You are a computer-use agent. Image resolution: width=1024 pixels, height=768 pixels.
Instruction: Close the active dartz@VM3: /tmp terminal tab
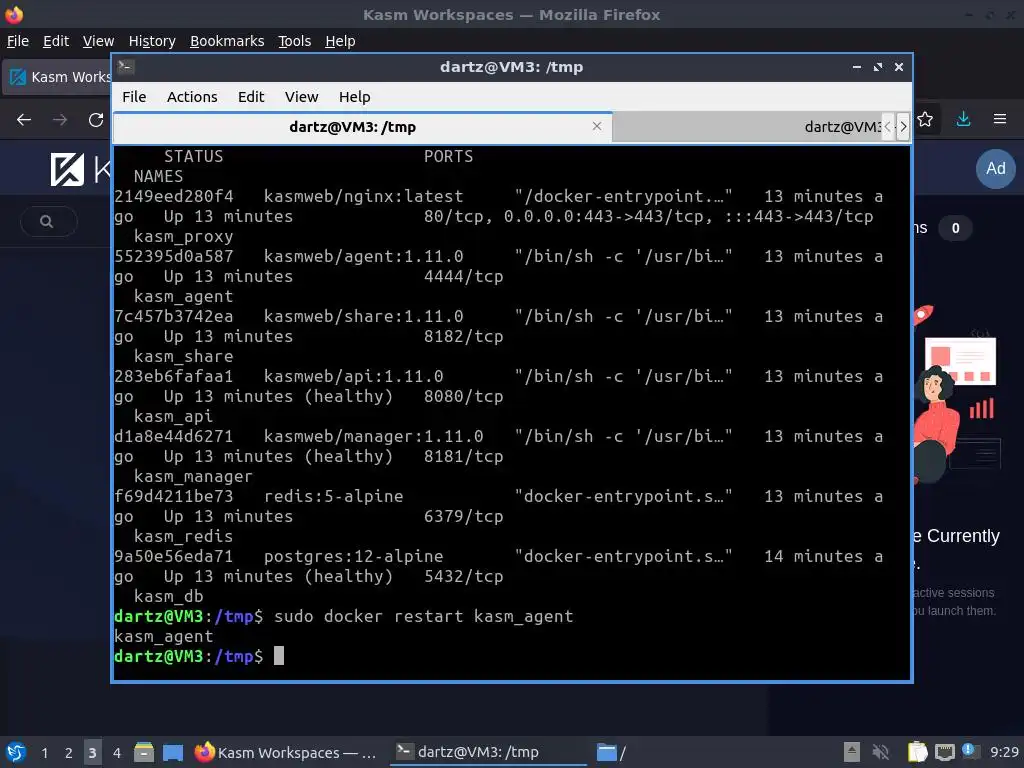click(597, 126)
